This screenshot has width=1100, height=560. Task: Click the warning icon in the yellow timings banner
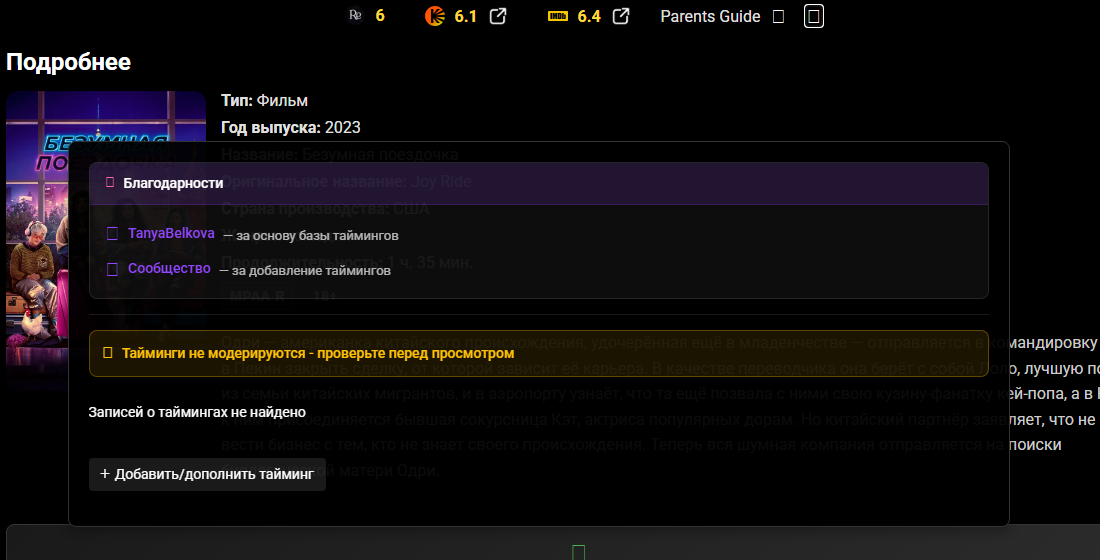[x=107, y=352]
